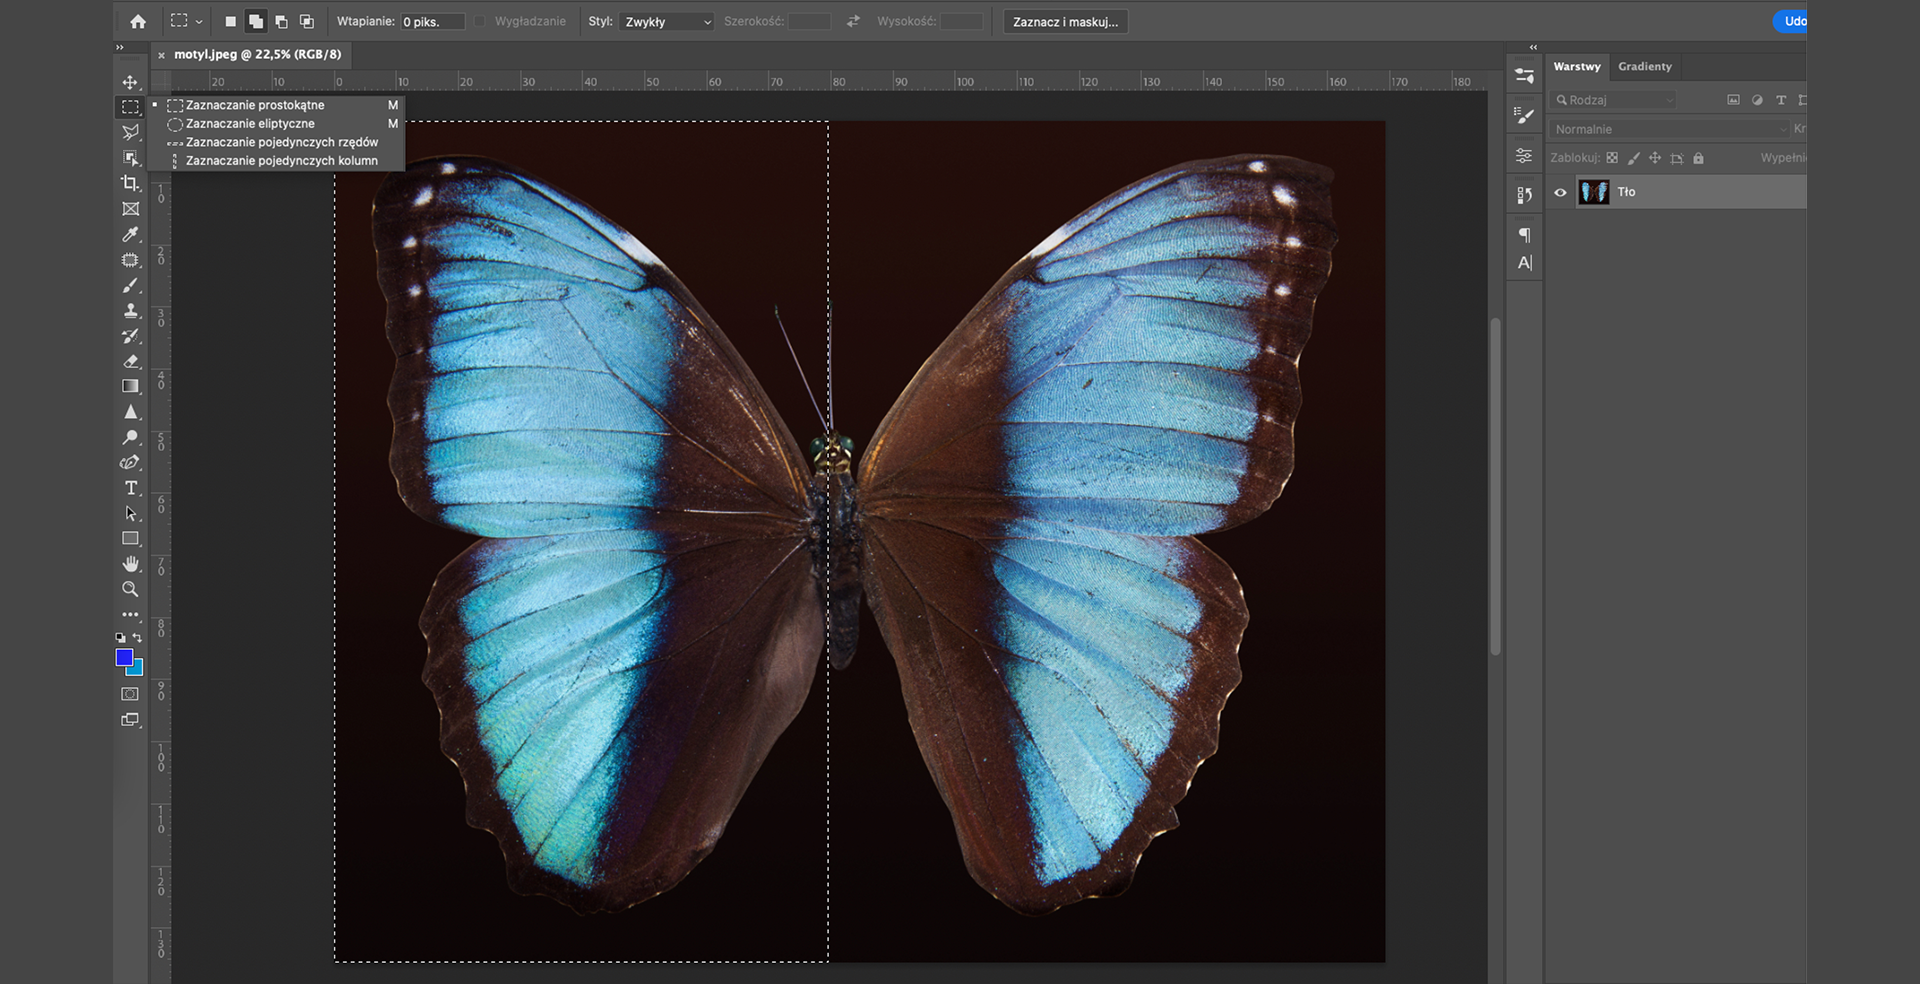
Task: Pick the Eyedropper tool
Action: click(130, 234)
